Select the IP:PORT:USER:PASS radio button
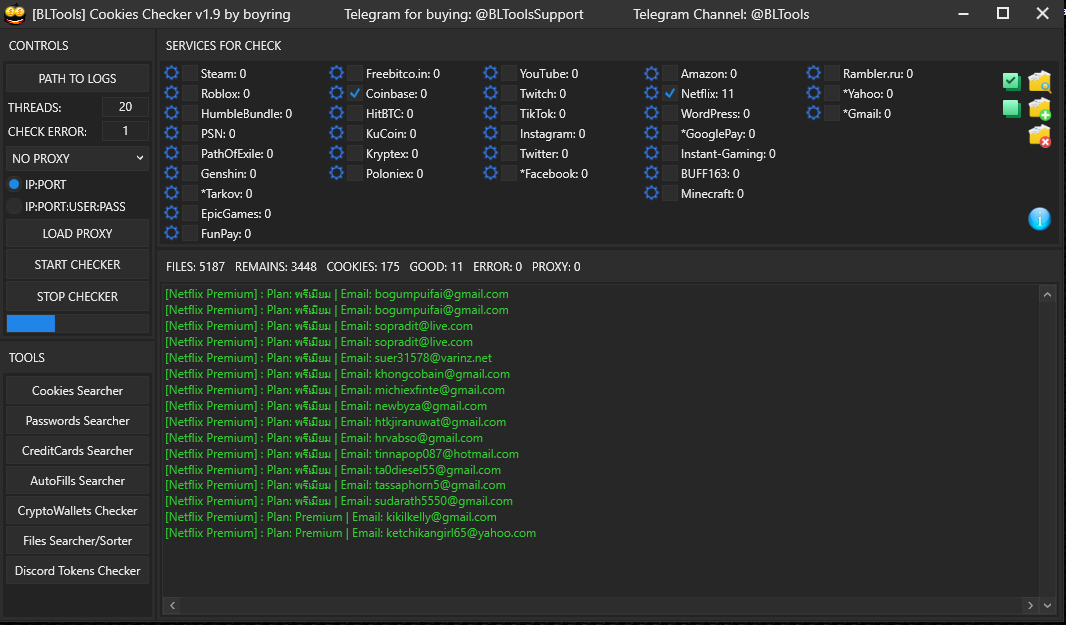Image resolution: width=1066 pixels, height=625 pixels. [x=14, y=207]
